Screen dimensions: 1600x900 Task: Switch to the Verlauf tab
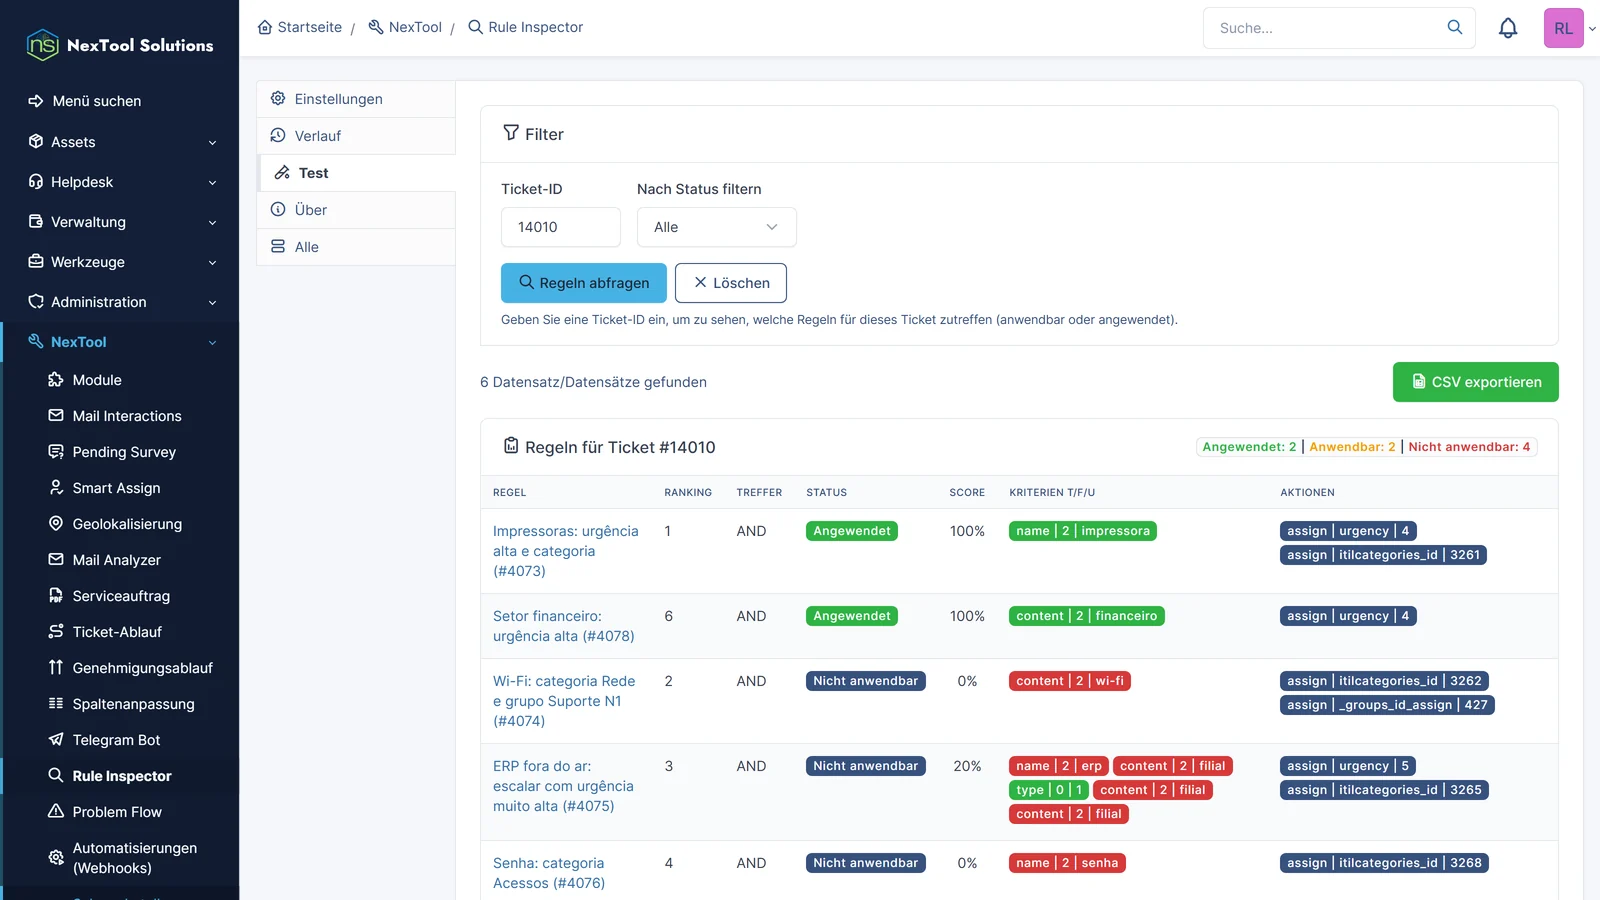click(x=356, y=136)
